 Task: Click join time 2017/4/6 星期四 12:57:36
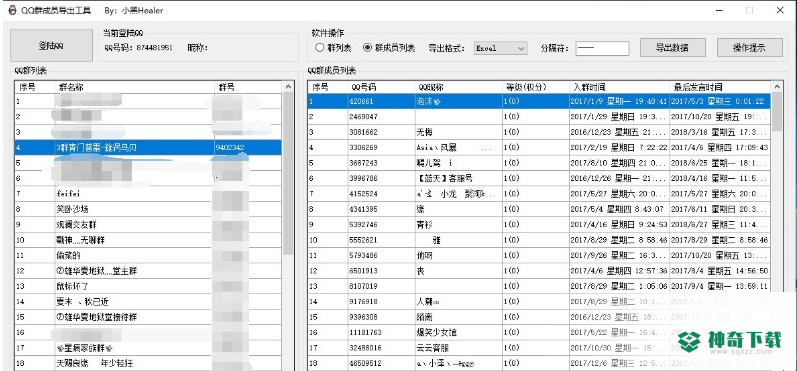[618, 271]
